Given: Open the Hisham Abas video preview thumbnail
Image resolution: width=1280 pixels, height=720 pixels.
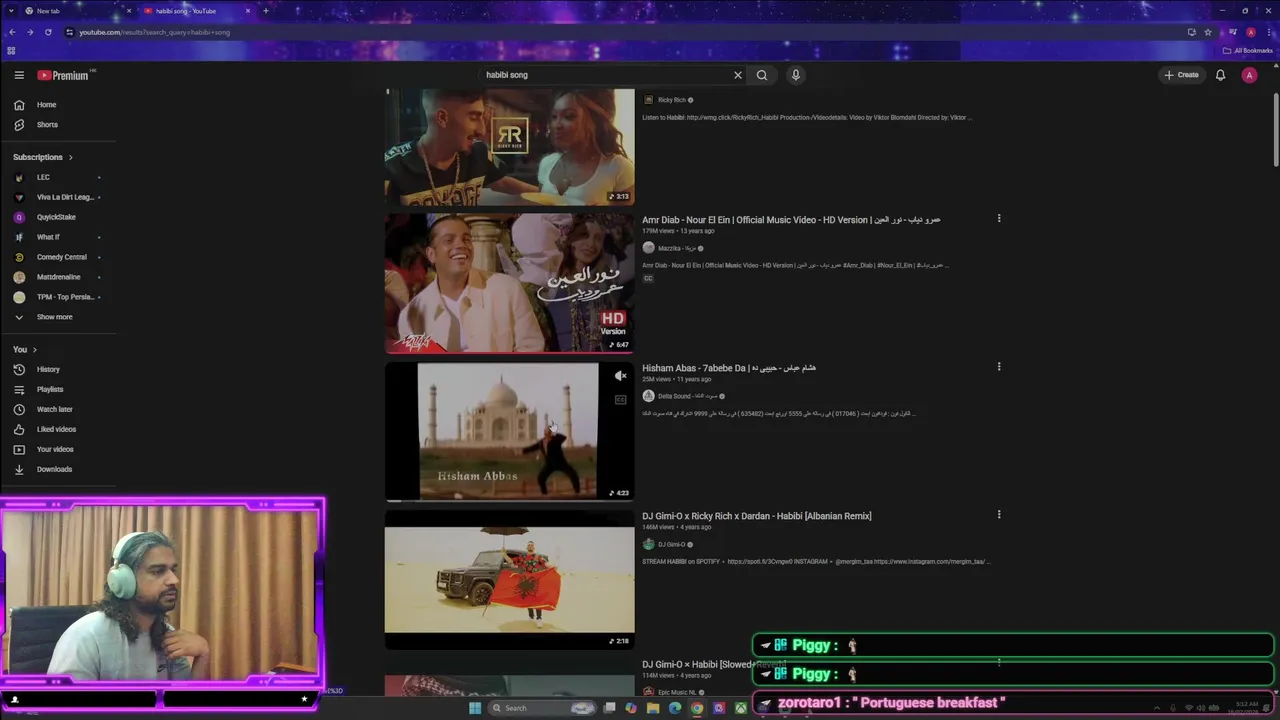Looking at the screenshot, I should click(x=510, y=431).
